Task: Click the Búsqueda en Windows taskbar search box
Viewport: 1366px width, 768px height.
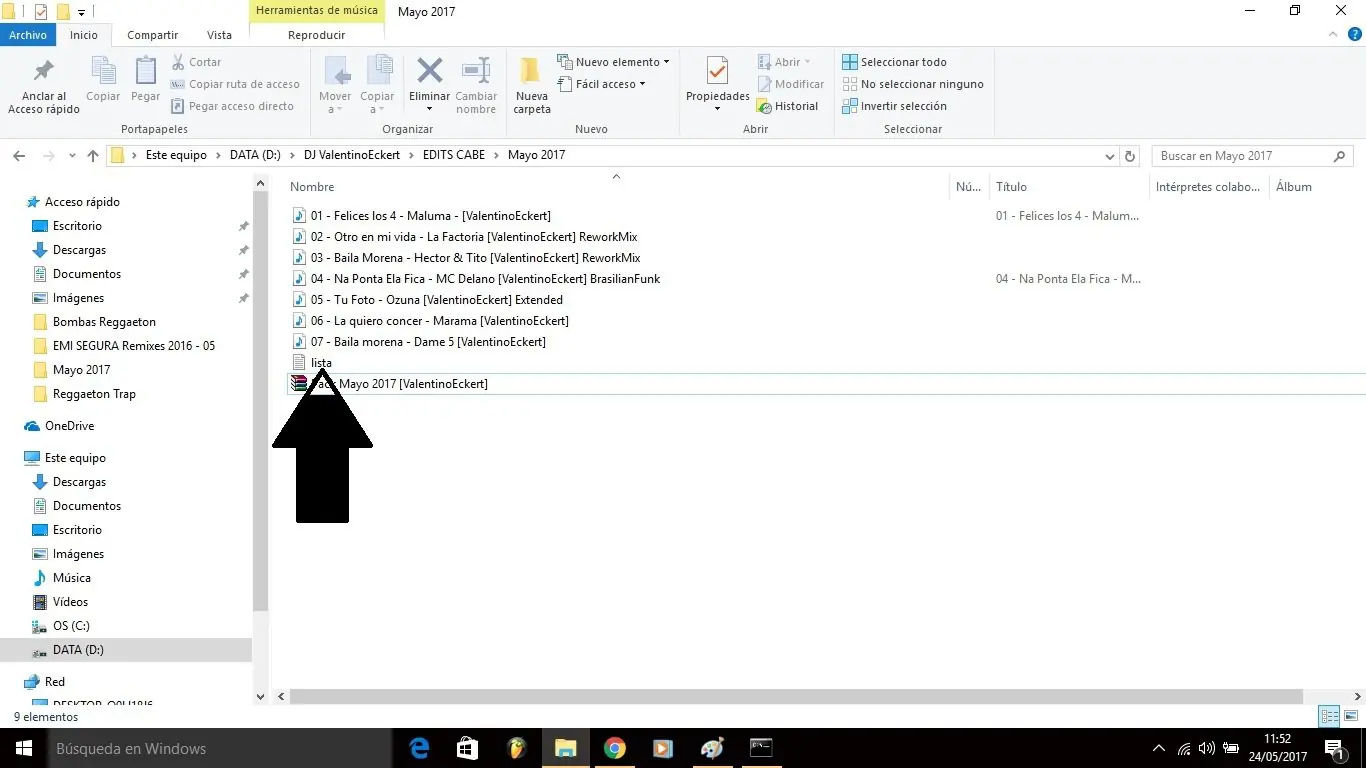Action: pos(221,748)
